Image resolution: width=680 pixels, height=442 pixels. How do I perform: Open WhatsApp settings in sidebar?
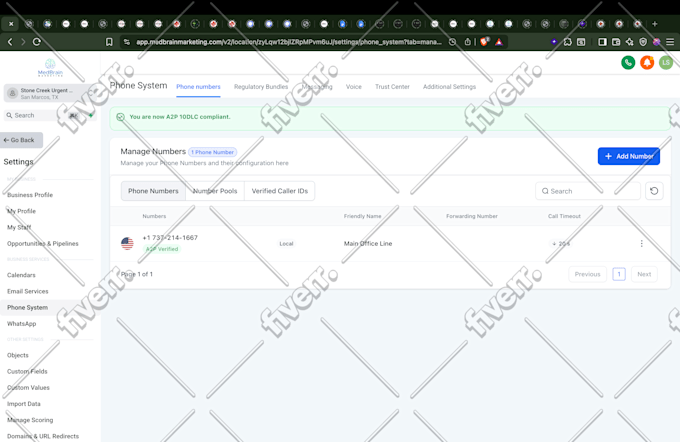click(x=22, y=324)
